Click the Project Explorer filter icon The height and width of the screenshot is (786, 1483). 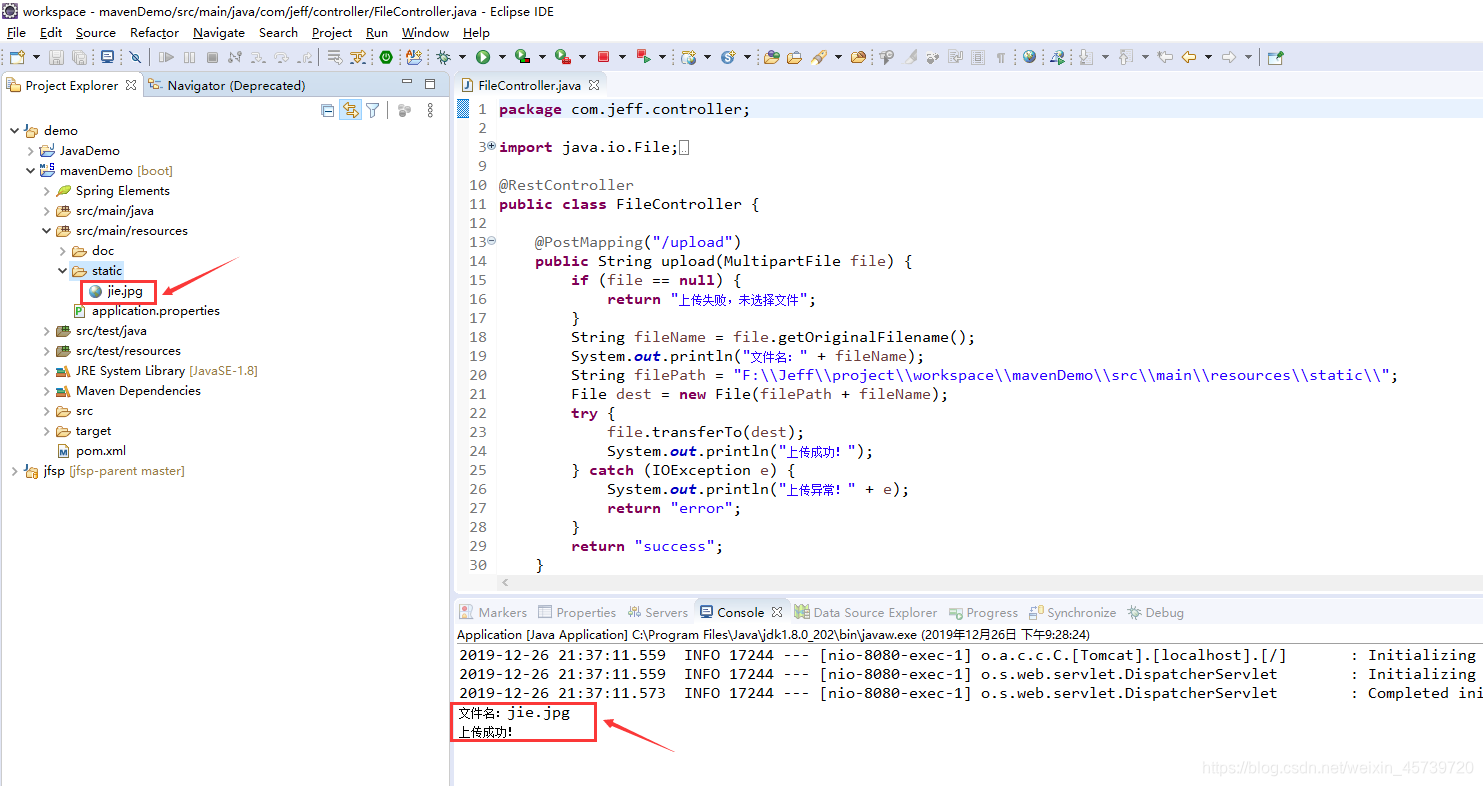point(373,111)
